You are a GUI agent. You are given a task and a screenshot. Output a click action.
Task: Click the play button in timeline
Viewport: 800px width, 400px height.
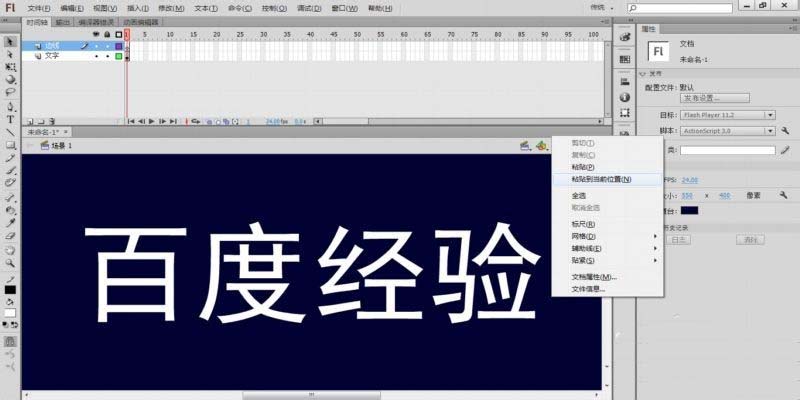pos(152,121)
